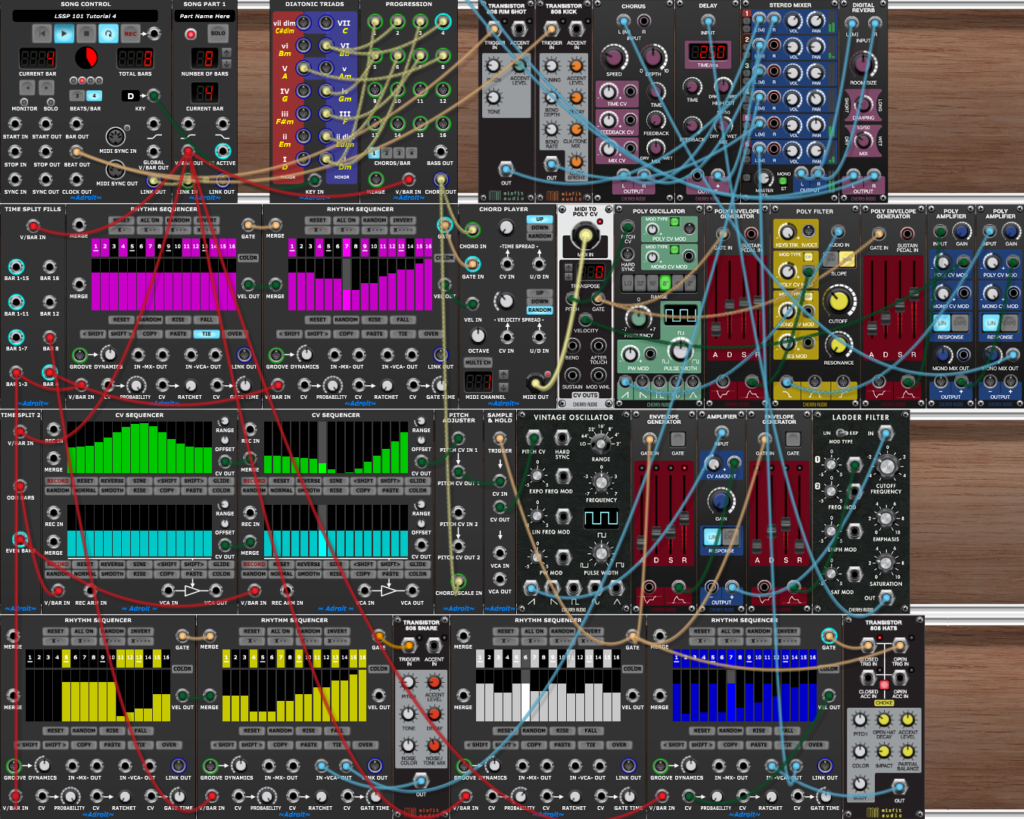Arm the REC button in Song Control
Image resolution: width=1024 pixels, height=819 pixels.
[x=131, y=33]
